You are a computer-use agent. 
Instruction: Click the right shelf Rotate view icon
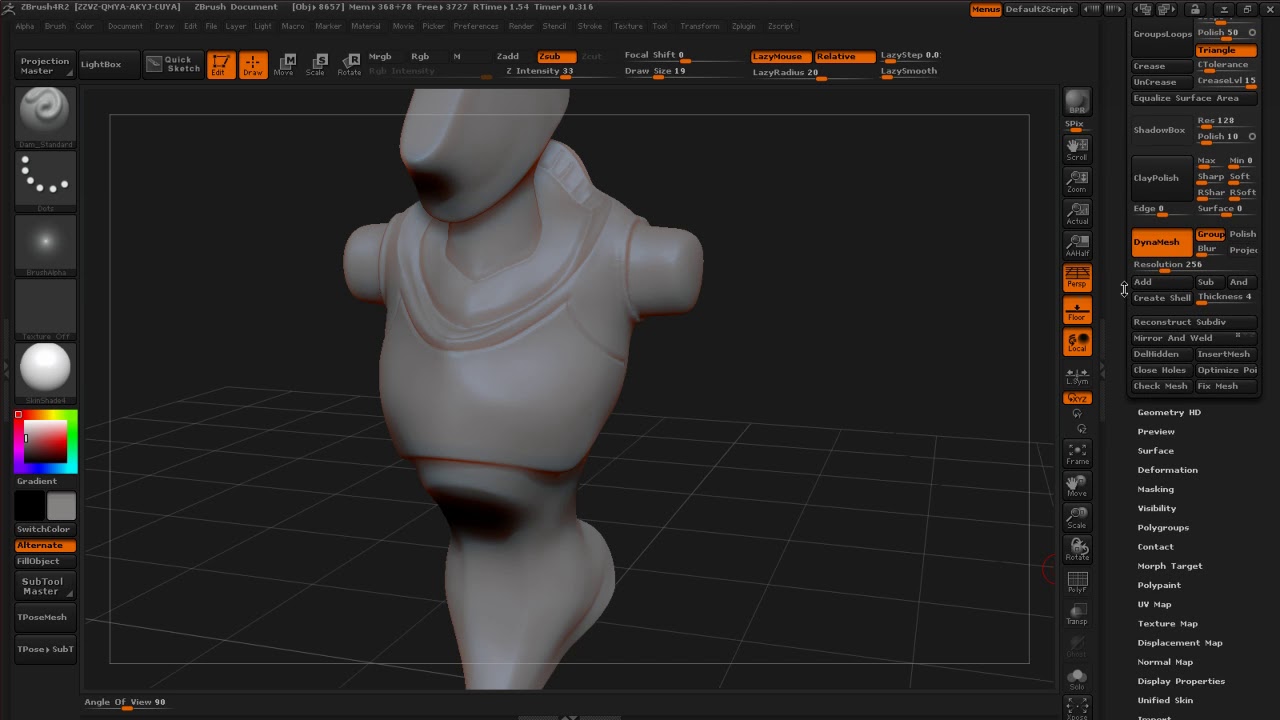(x=1077, y=549)
